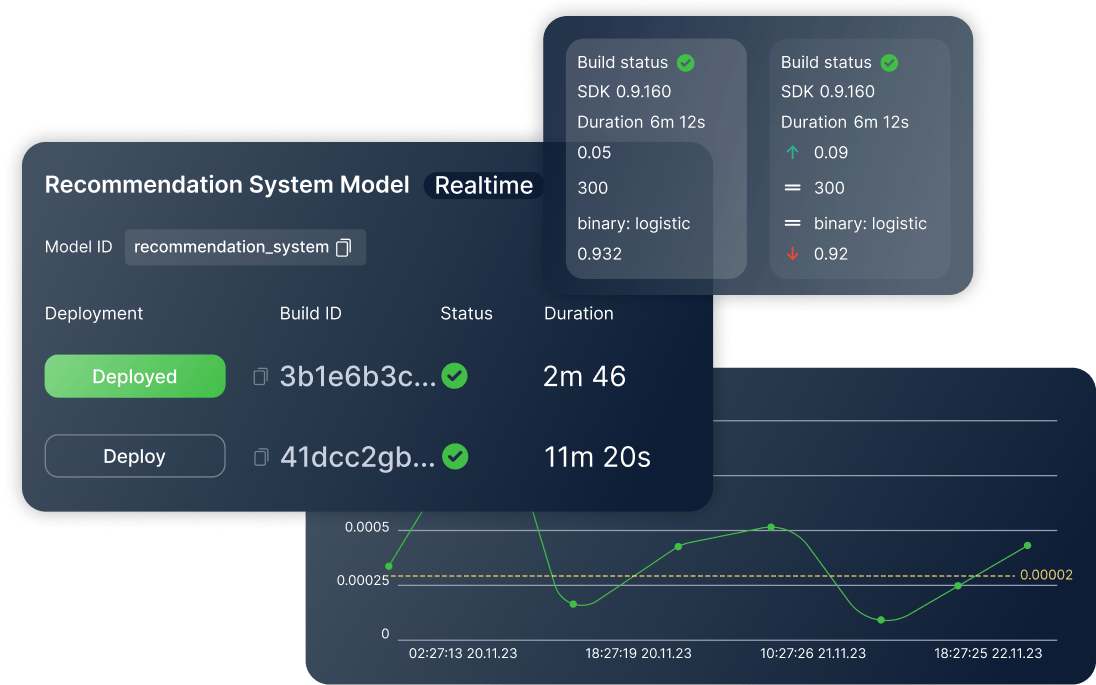Click x-axis label 18:27:19 20.11.23
Viewport: 1096px width, 685px height.
tap(638, 654)
